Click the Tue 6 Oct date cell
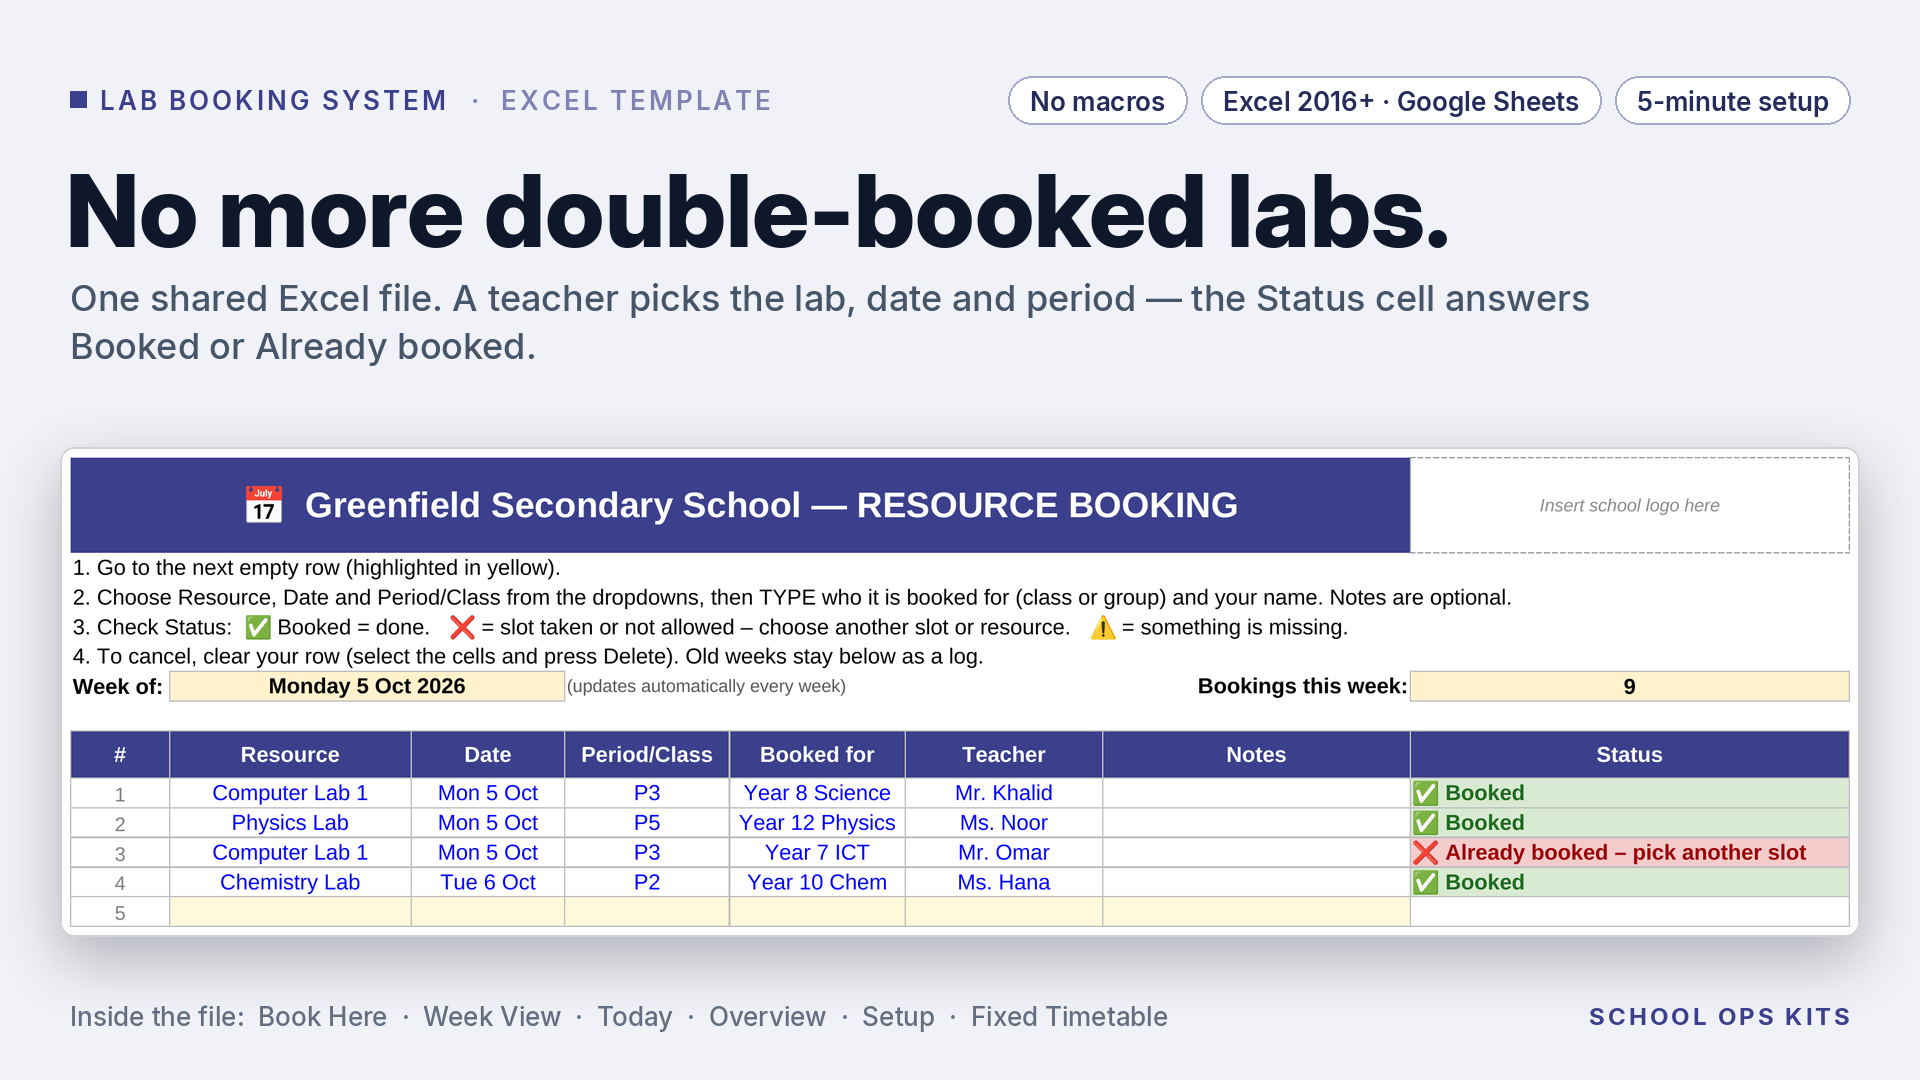1920x1080 pixels. [x=488, y=883]
